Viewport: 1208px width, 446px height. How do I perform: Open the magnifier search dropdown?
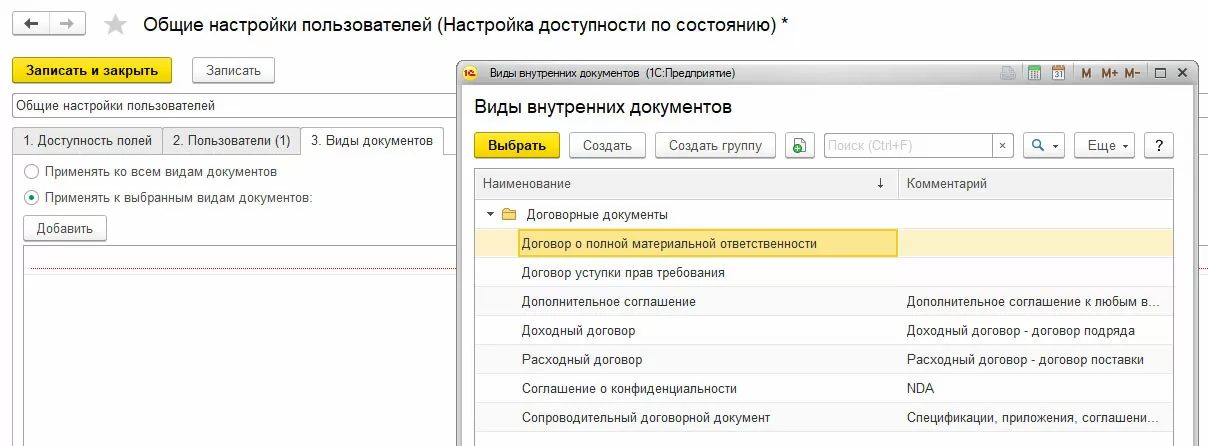1043,146
